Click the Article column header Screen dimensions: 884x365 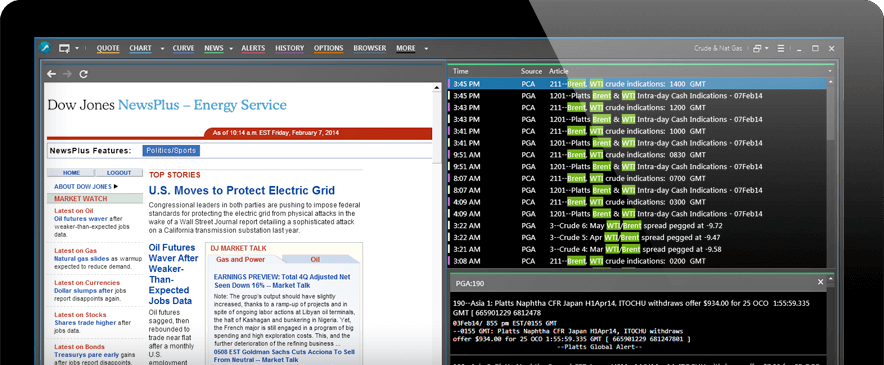point(559,71)
